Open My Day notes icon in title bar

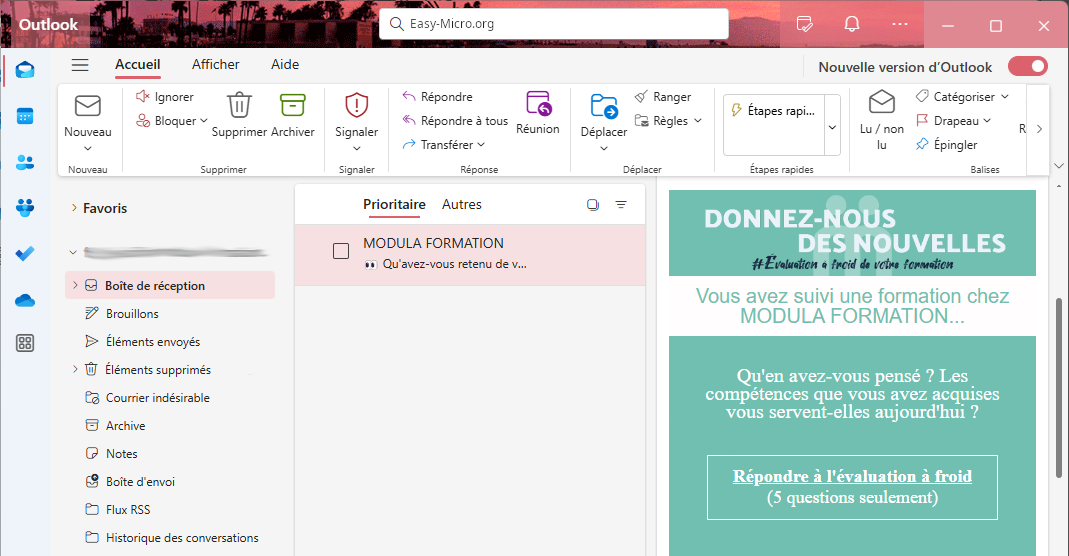[x=804, y=25]
